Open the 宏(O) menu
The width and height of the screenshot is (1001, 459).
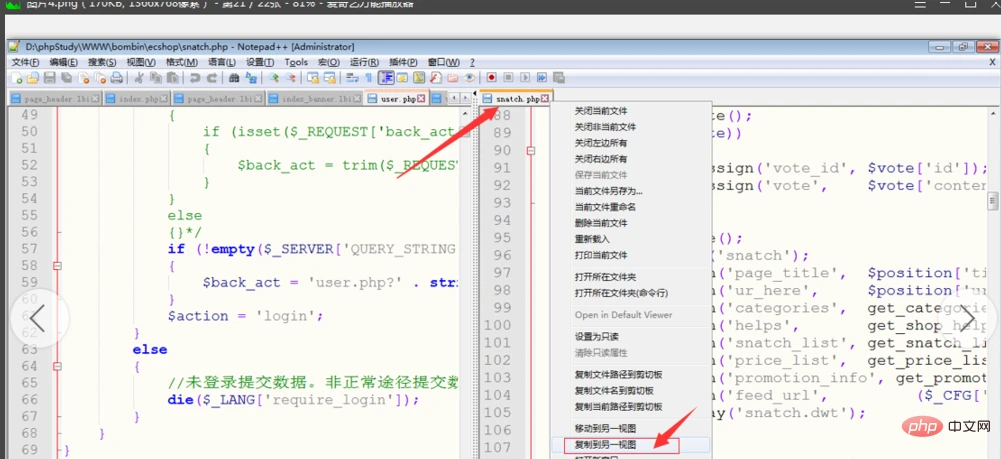329,63
